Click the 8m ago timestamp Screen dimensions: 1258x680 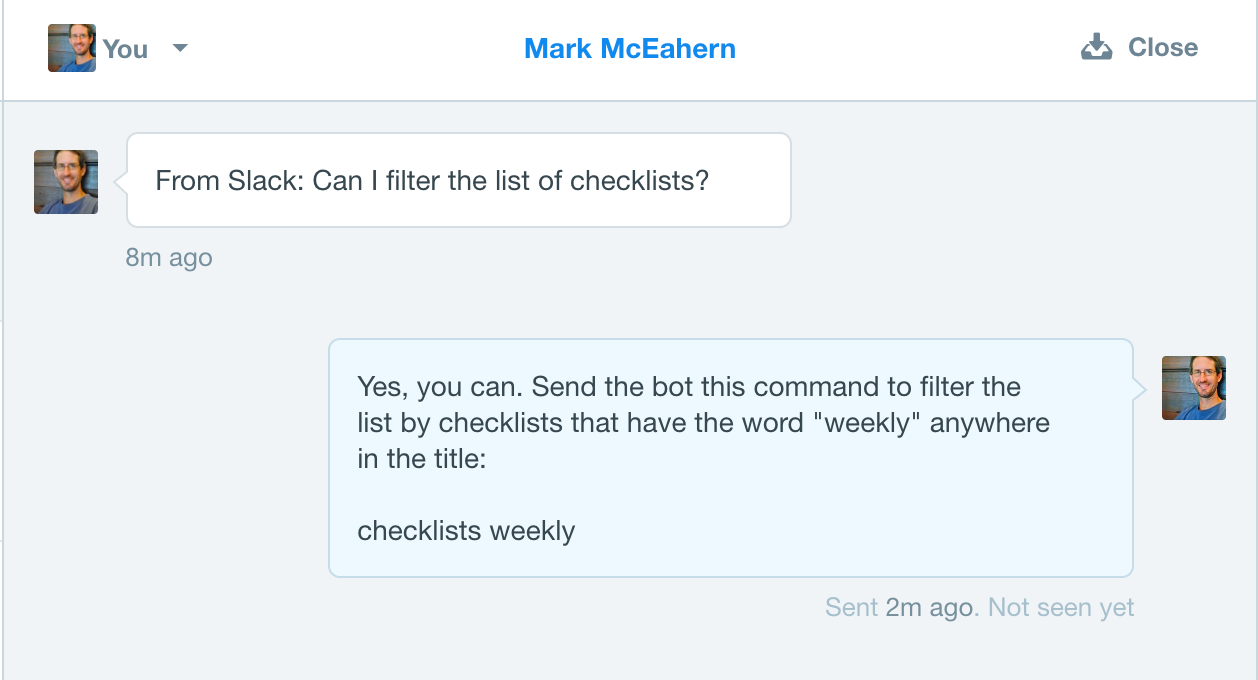pos(169,257)
